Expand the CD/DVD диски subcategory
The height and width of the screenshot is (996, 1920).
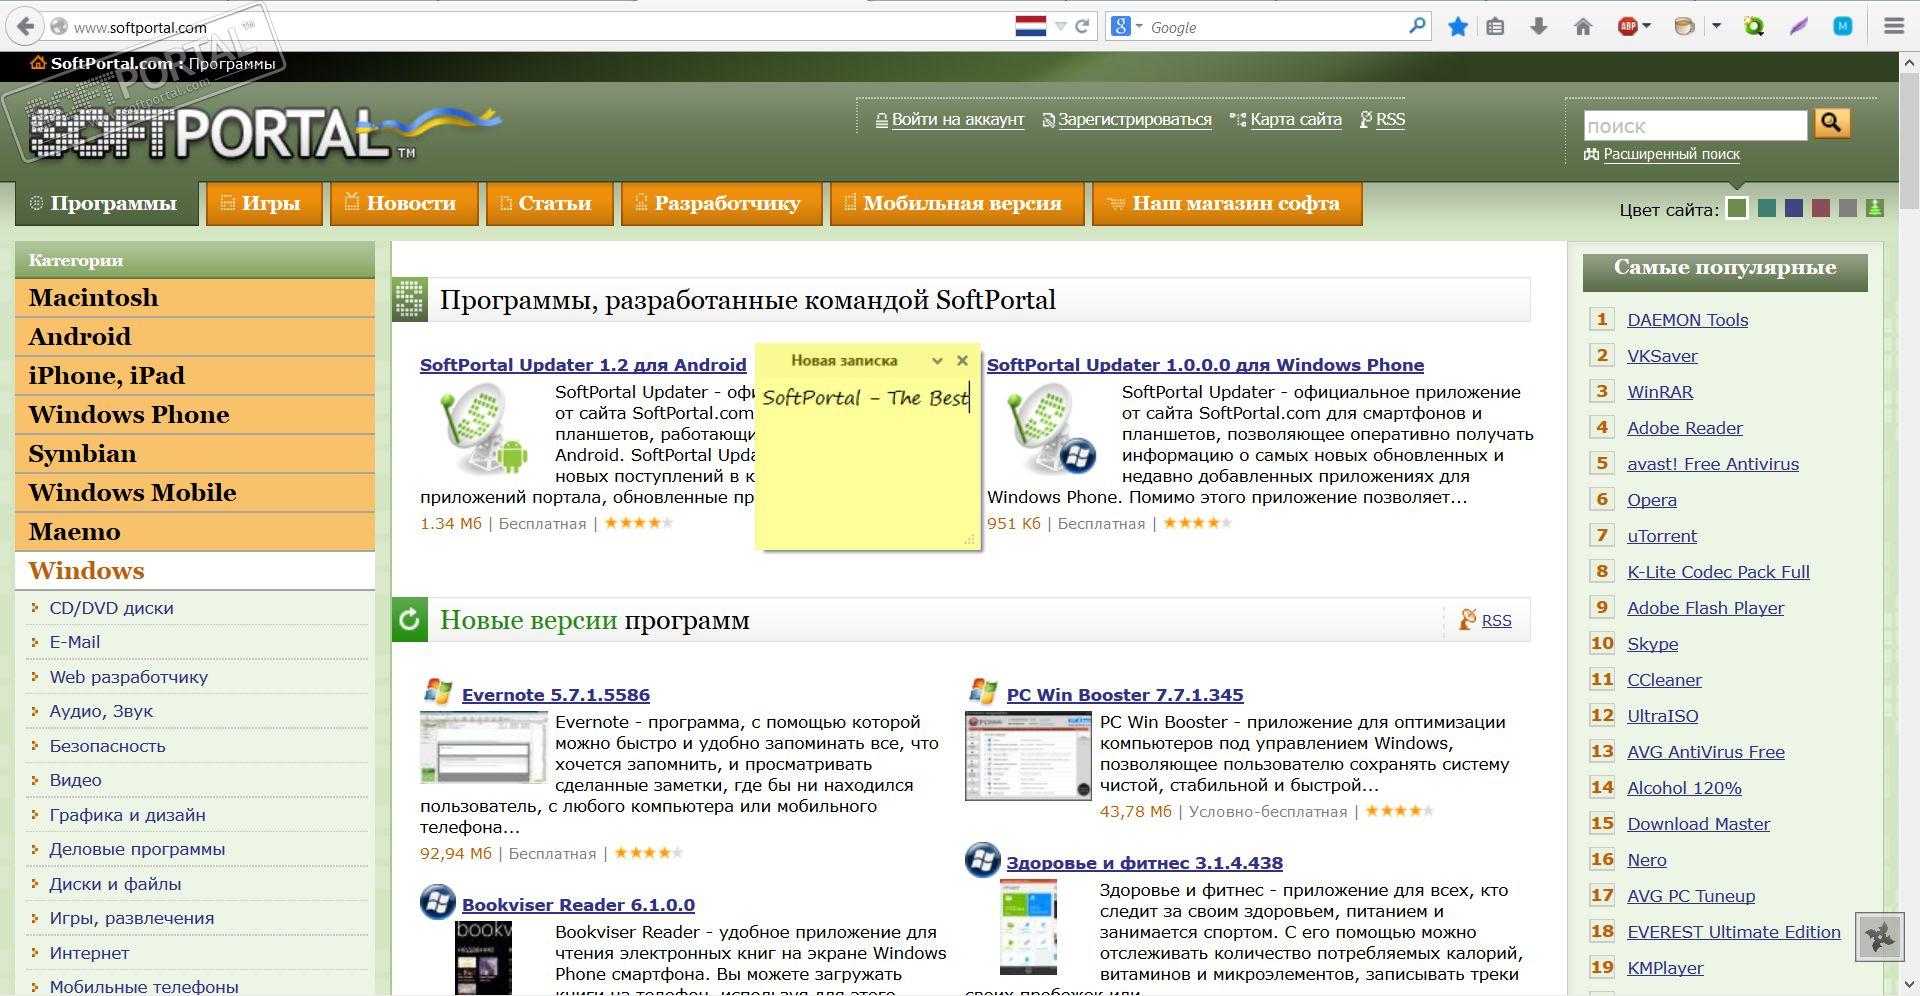111,608
